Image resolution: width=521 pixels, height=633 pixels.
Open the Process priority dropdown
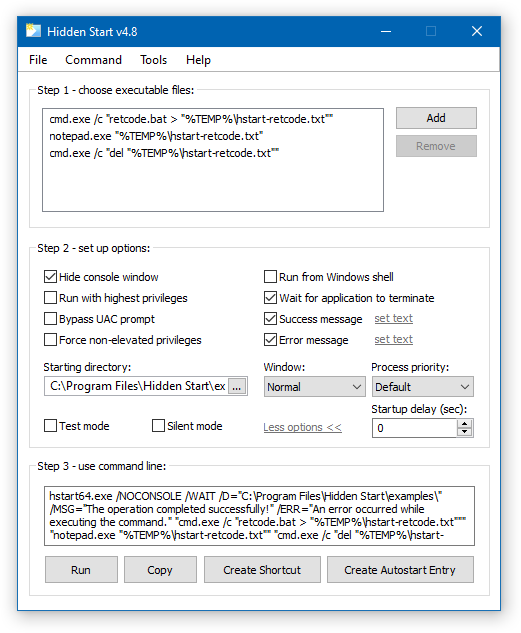pos(423,387)
